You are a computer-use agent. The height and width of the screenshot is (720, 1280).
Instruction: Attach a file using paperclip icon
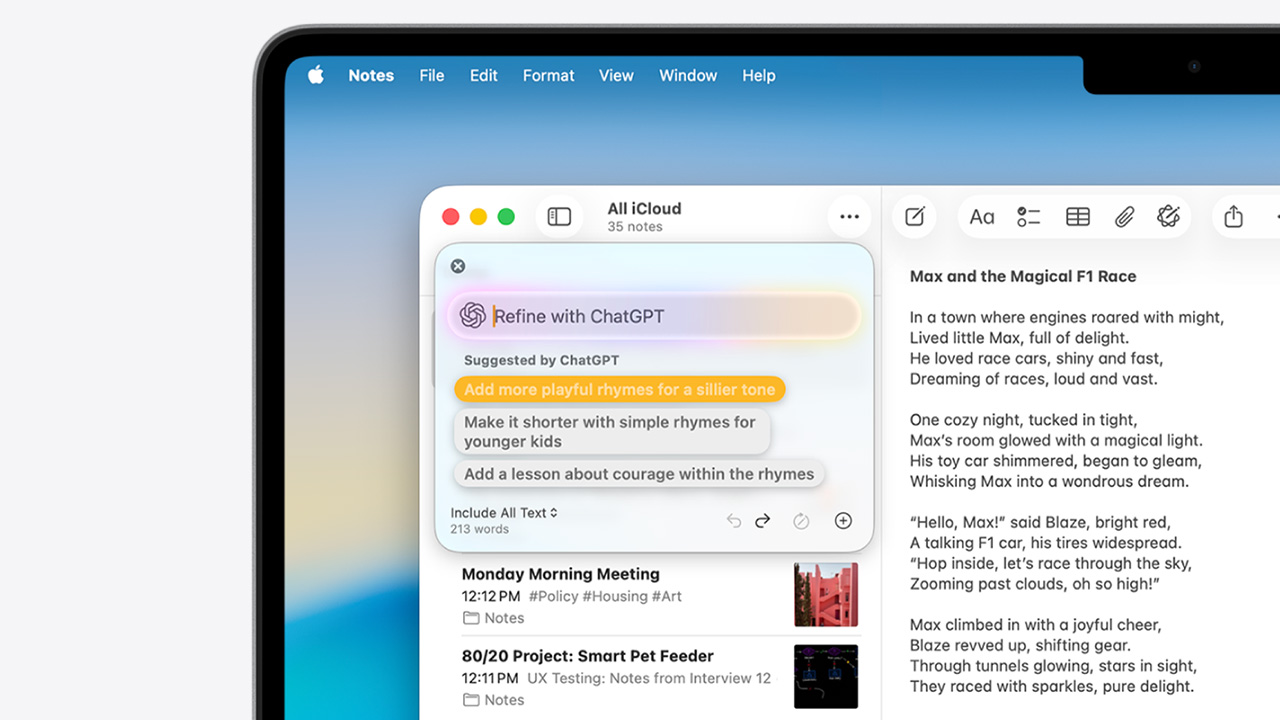point(1124,217)
